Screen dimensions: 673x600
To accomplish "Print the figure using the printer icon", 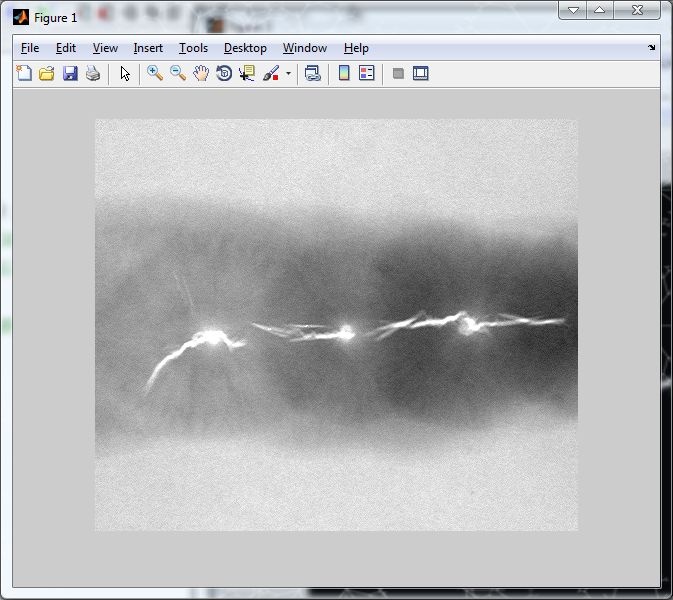I will coord(93,73).
